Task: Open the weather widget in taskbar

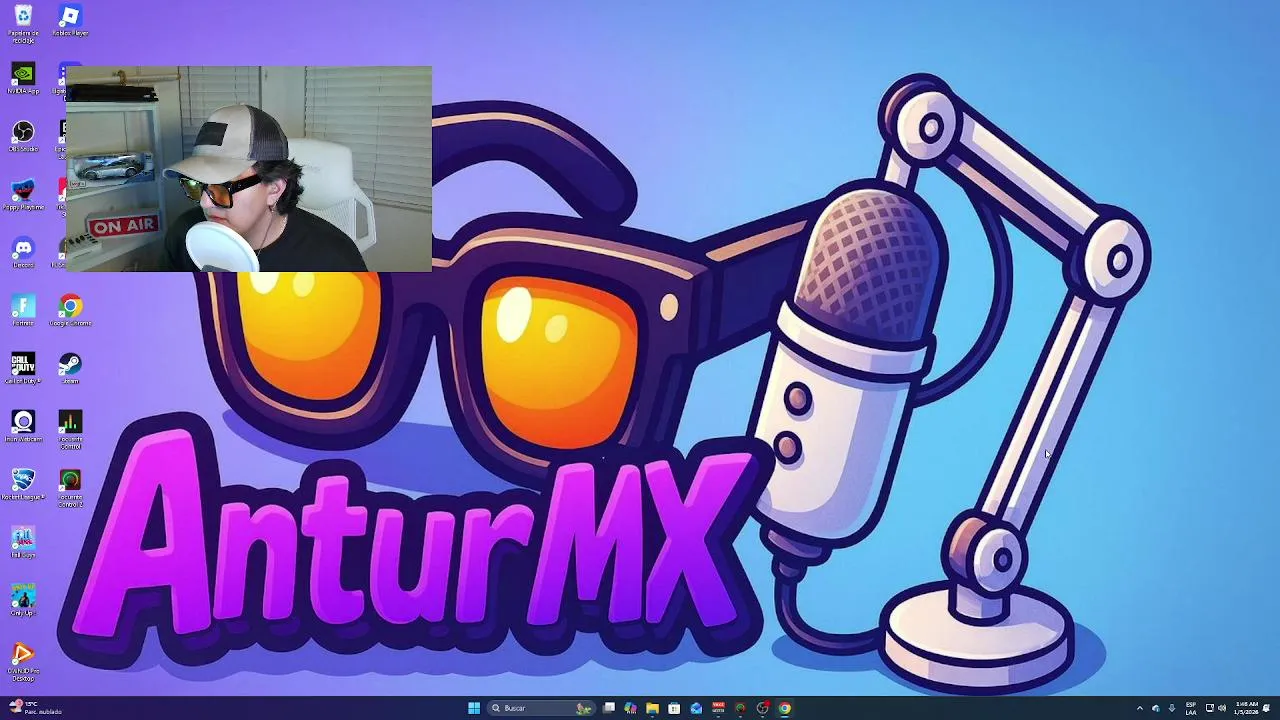Action: (x=36, y=708)
